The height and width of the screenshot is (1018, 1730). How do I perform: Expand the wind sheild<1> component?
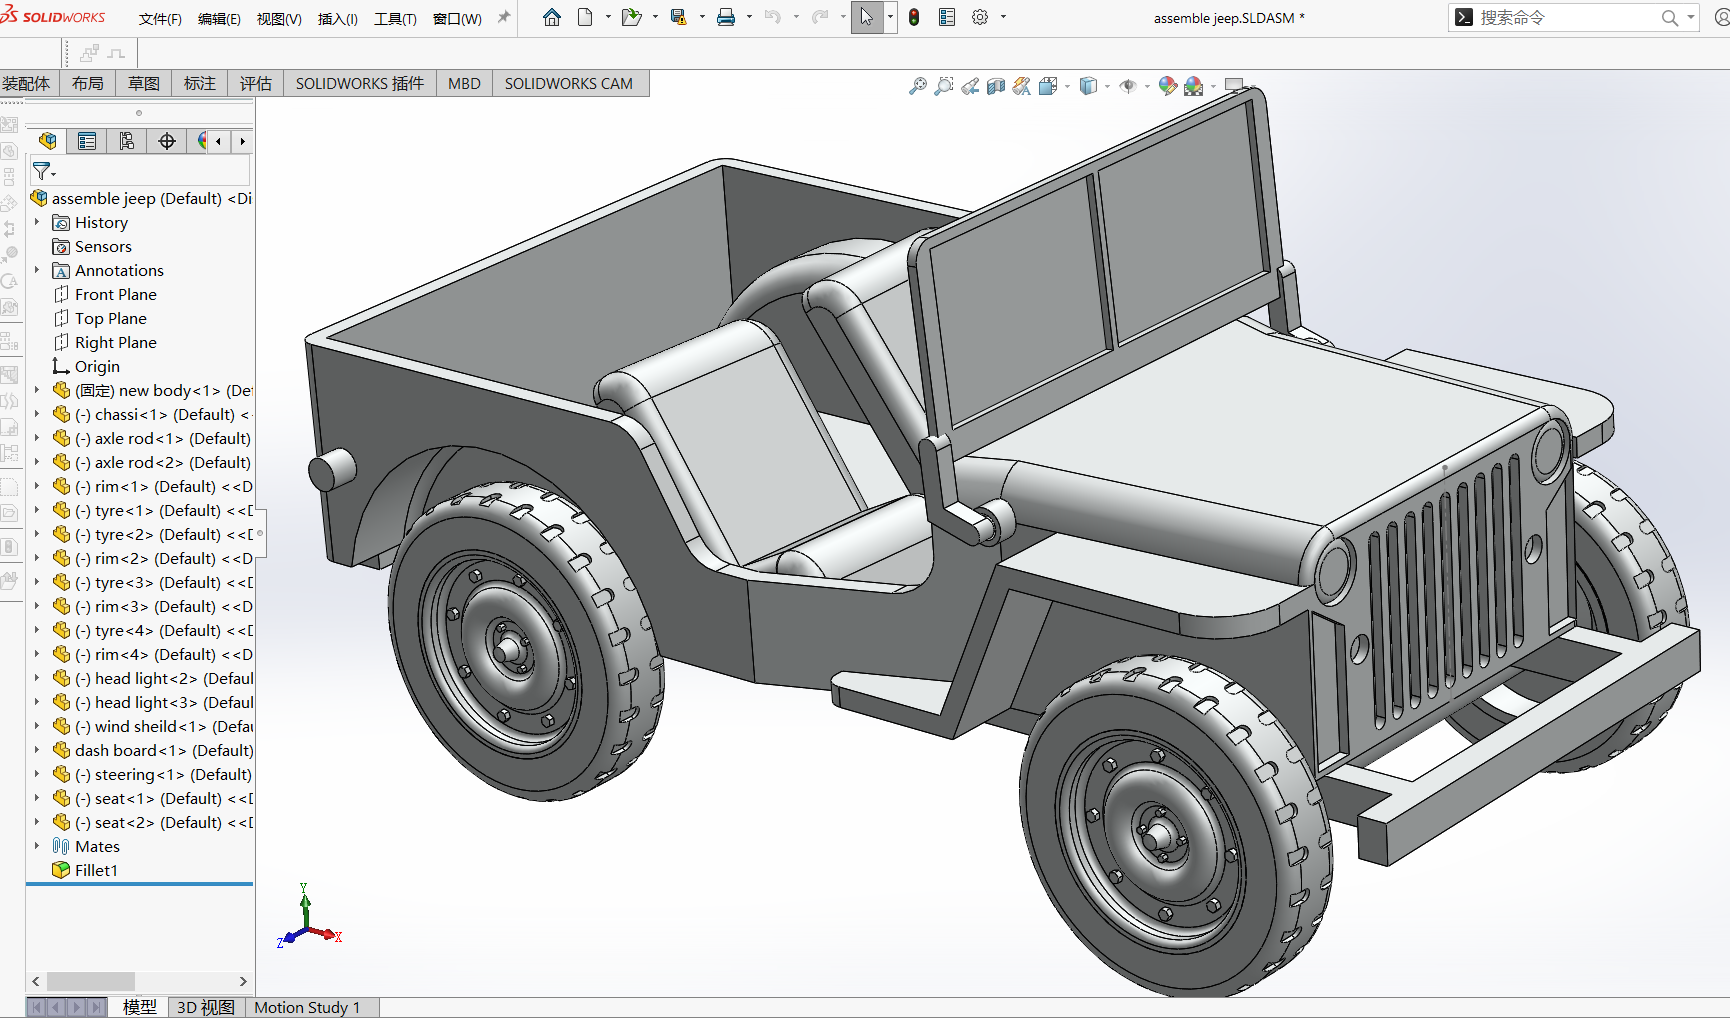point(37,726)
